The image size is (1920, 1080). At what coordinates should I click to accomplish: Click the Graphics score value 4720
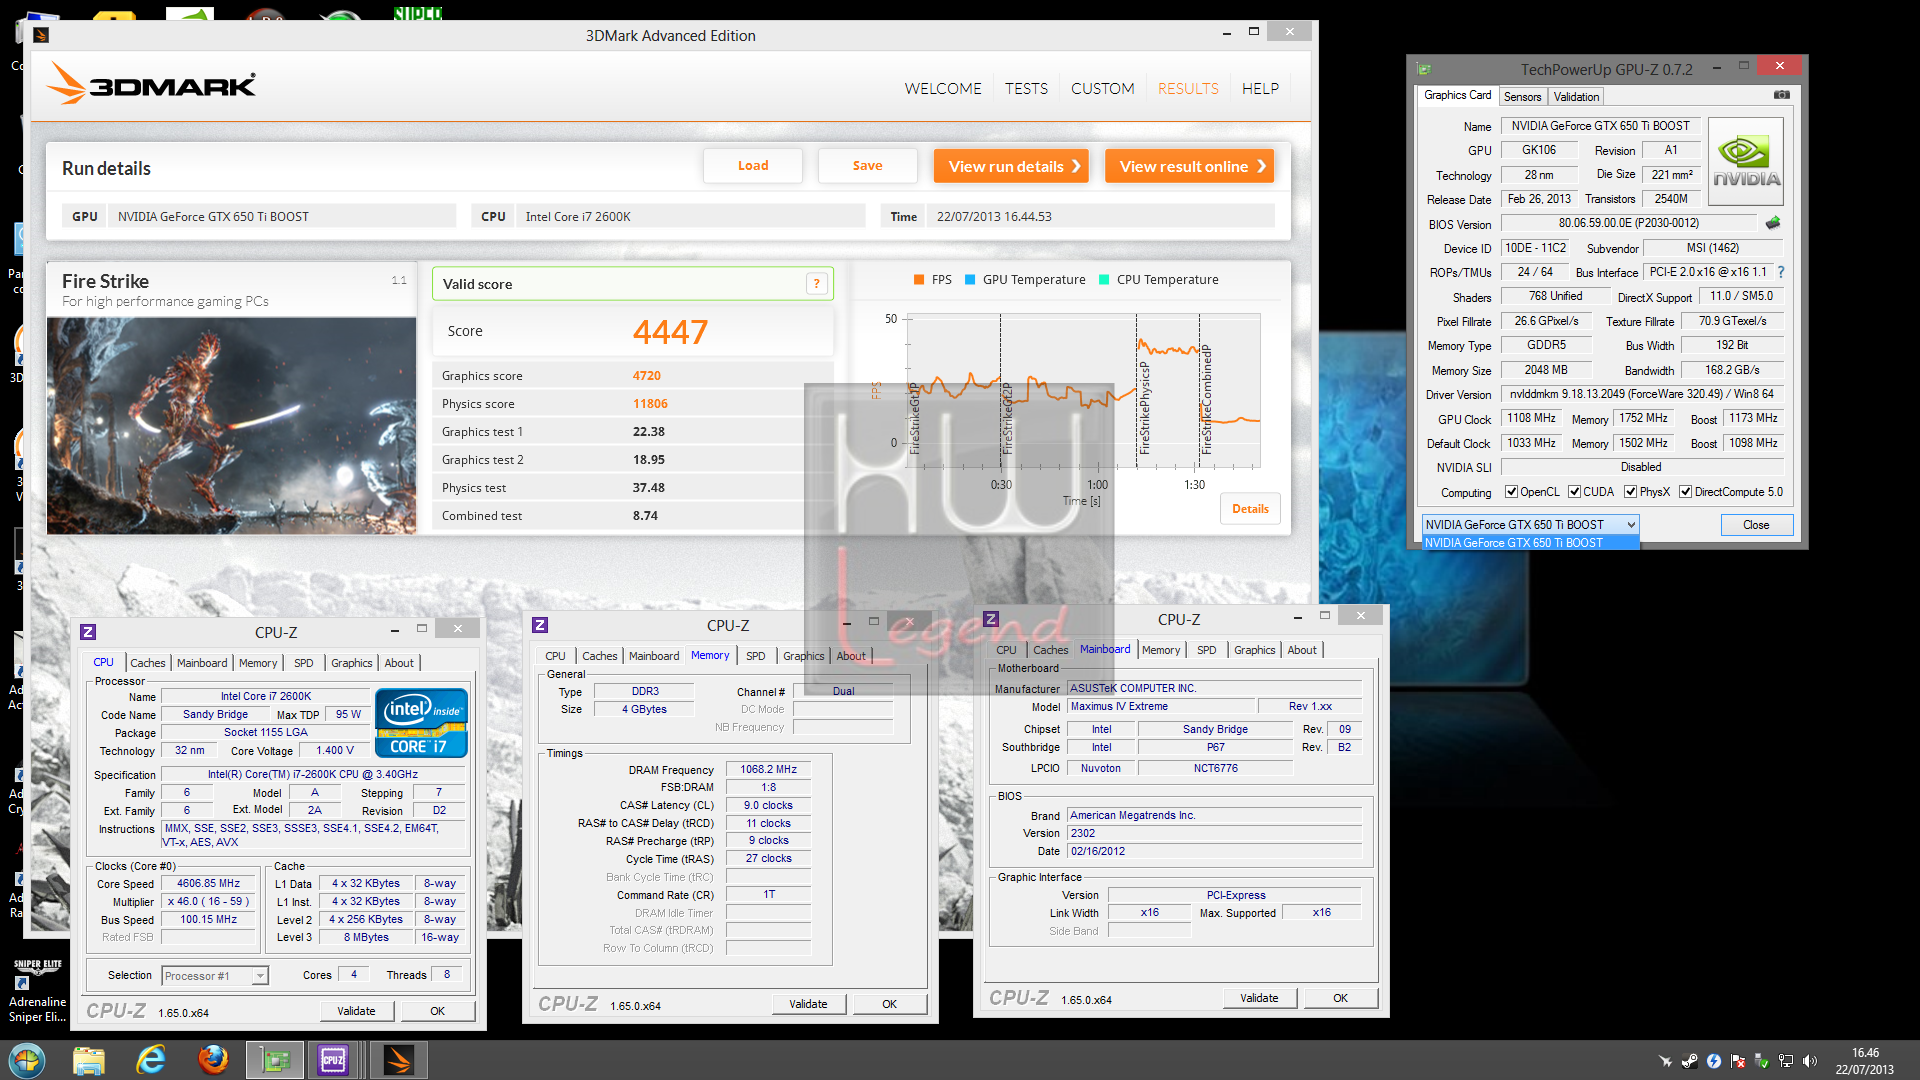click(646, 376)
